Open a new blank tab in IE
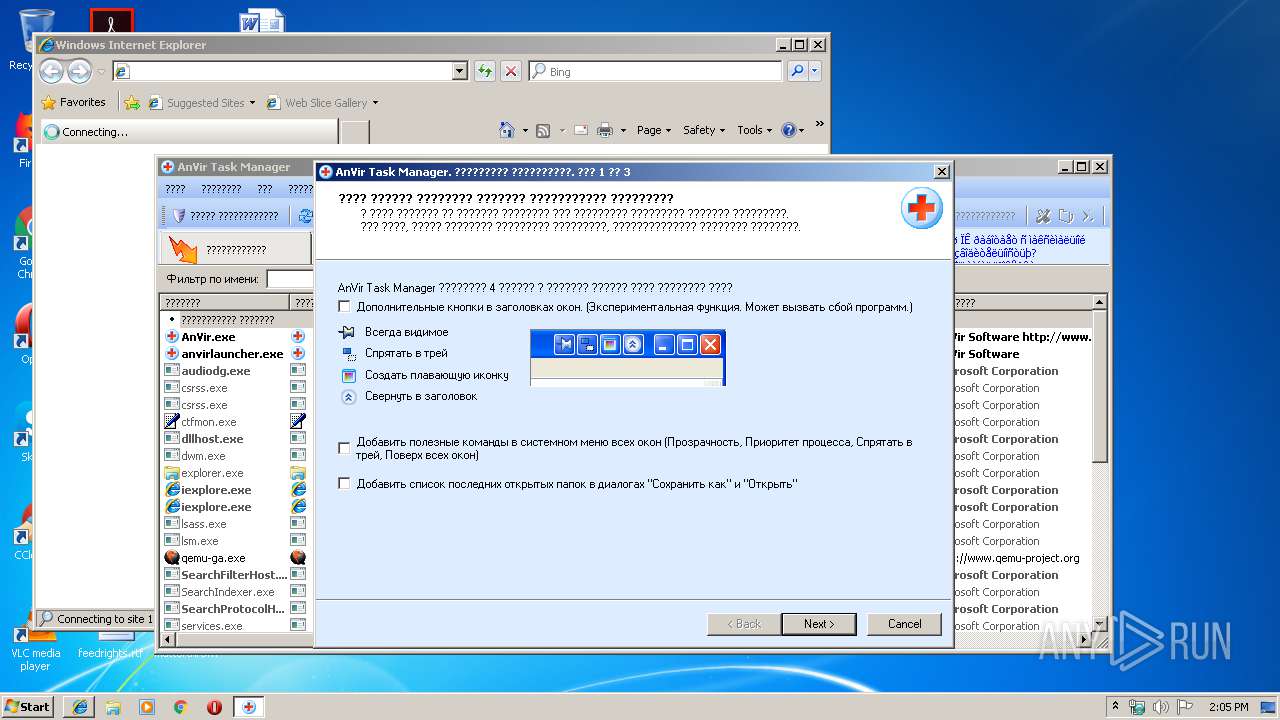1280x720 pixels. click(x=355, y=132)
